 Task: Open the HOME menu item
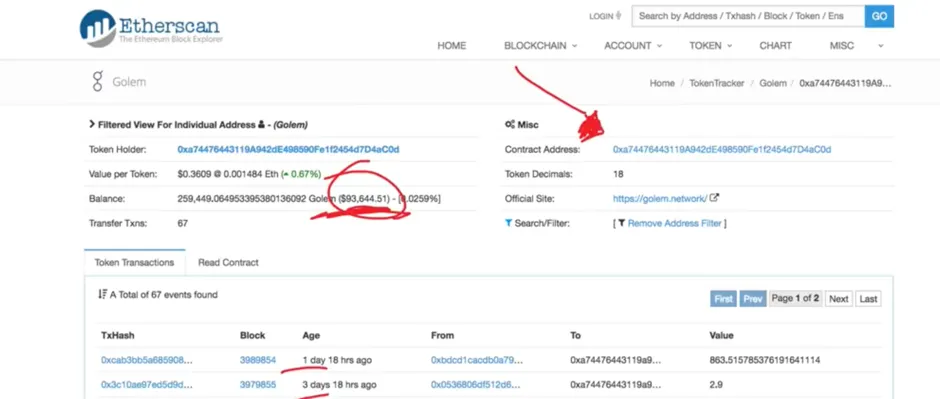(451, 46)
